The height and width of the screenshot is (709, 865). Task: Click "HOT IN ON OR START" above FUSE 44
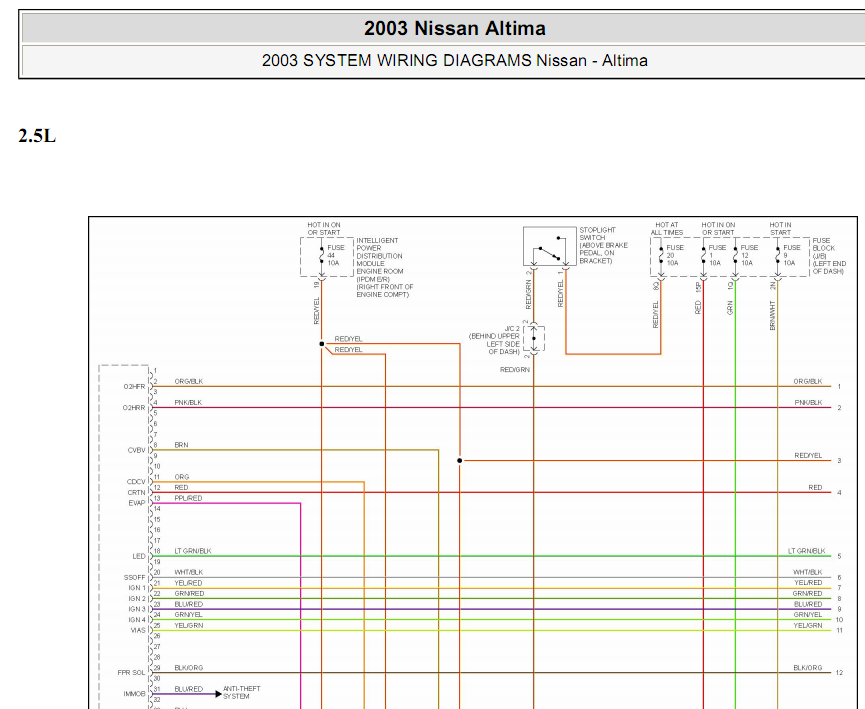click(324, 228)
